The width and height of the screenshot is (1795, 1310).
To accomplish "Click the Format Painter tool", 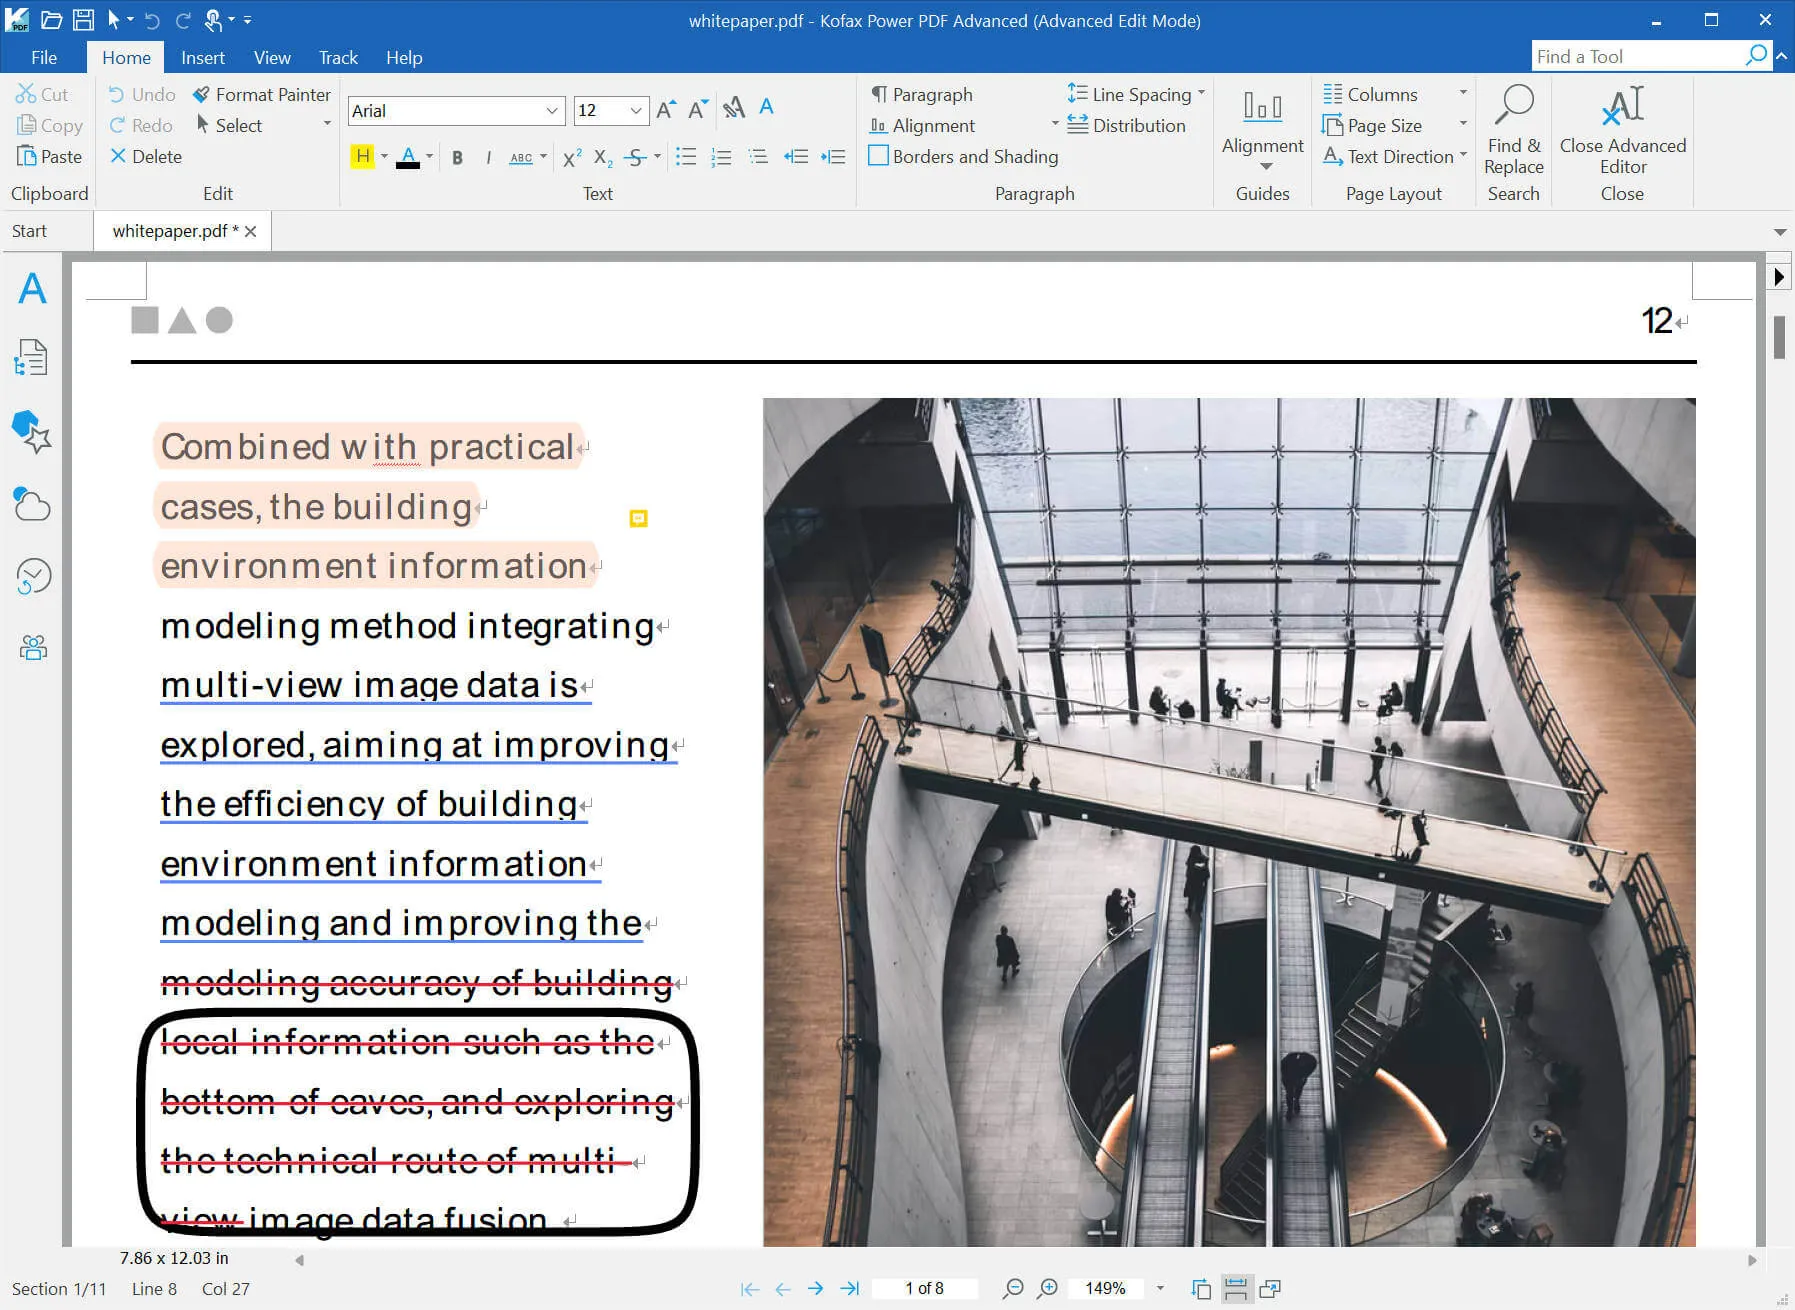I will click(262, 95).
